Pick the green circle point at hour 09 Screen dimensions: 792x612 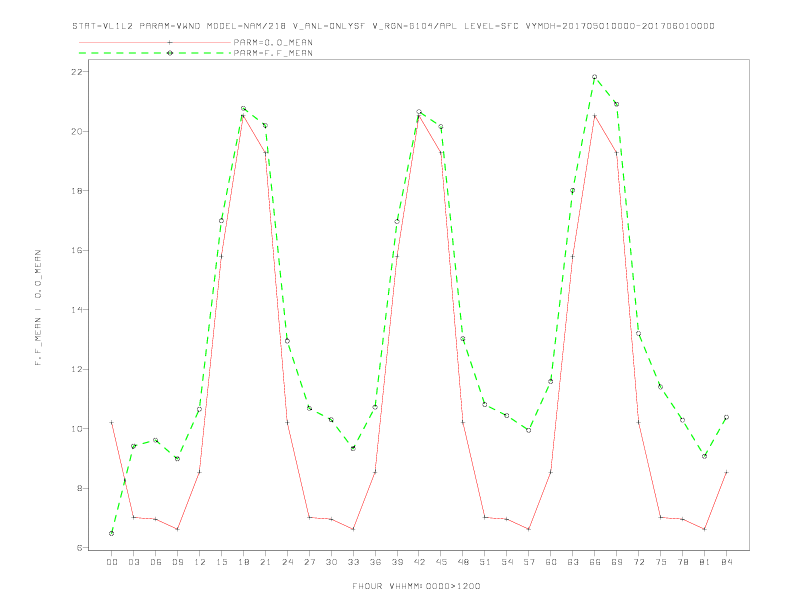177,458
